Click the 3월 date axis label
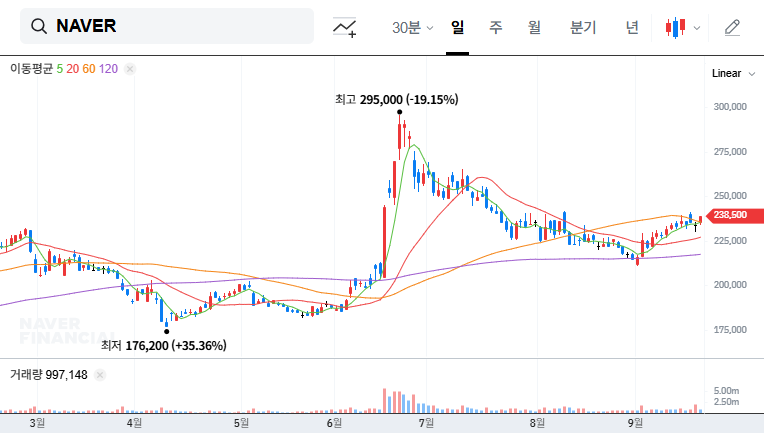Image resolution: width=764 pixels, height=433 pixels. (x=37, y=423)
